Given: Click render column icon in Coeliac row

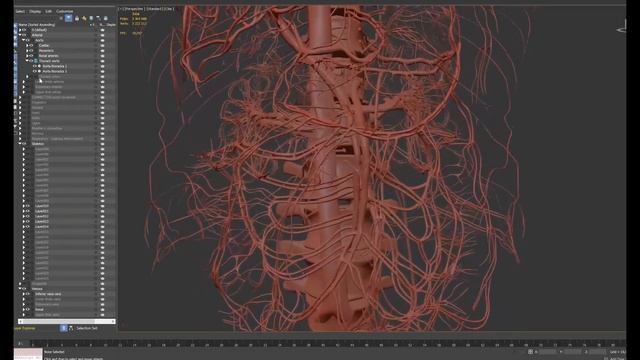Looking at the screenshot, I should click(102, 45).
